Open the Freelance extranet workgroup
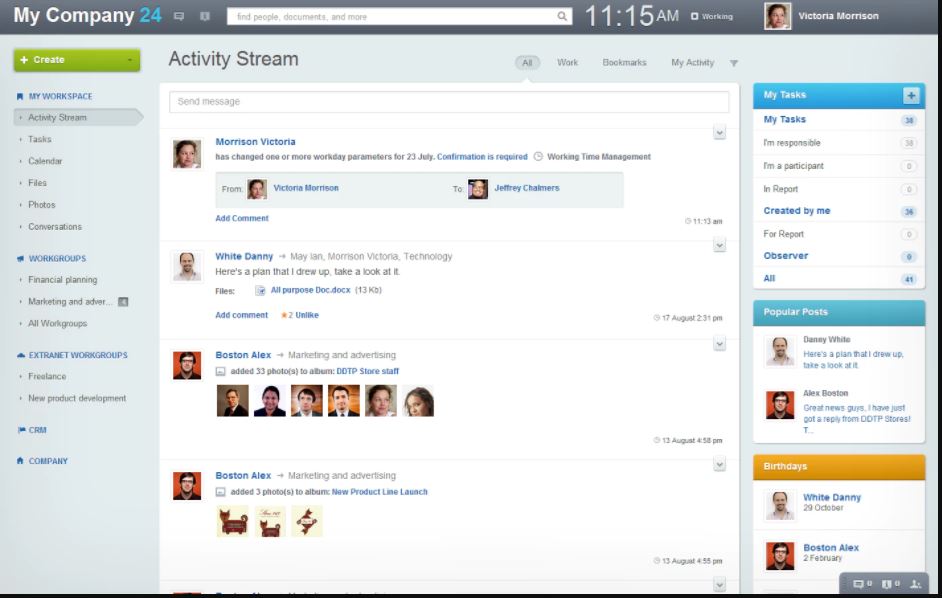Viewport: 942px width, 598px height. (47, 377)
